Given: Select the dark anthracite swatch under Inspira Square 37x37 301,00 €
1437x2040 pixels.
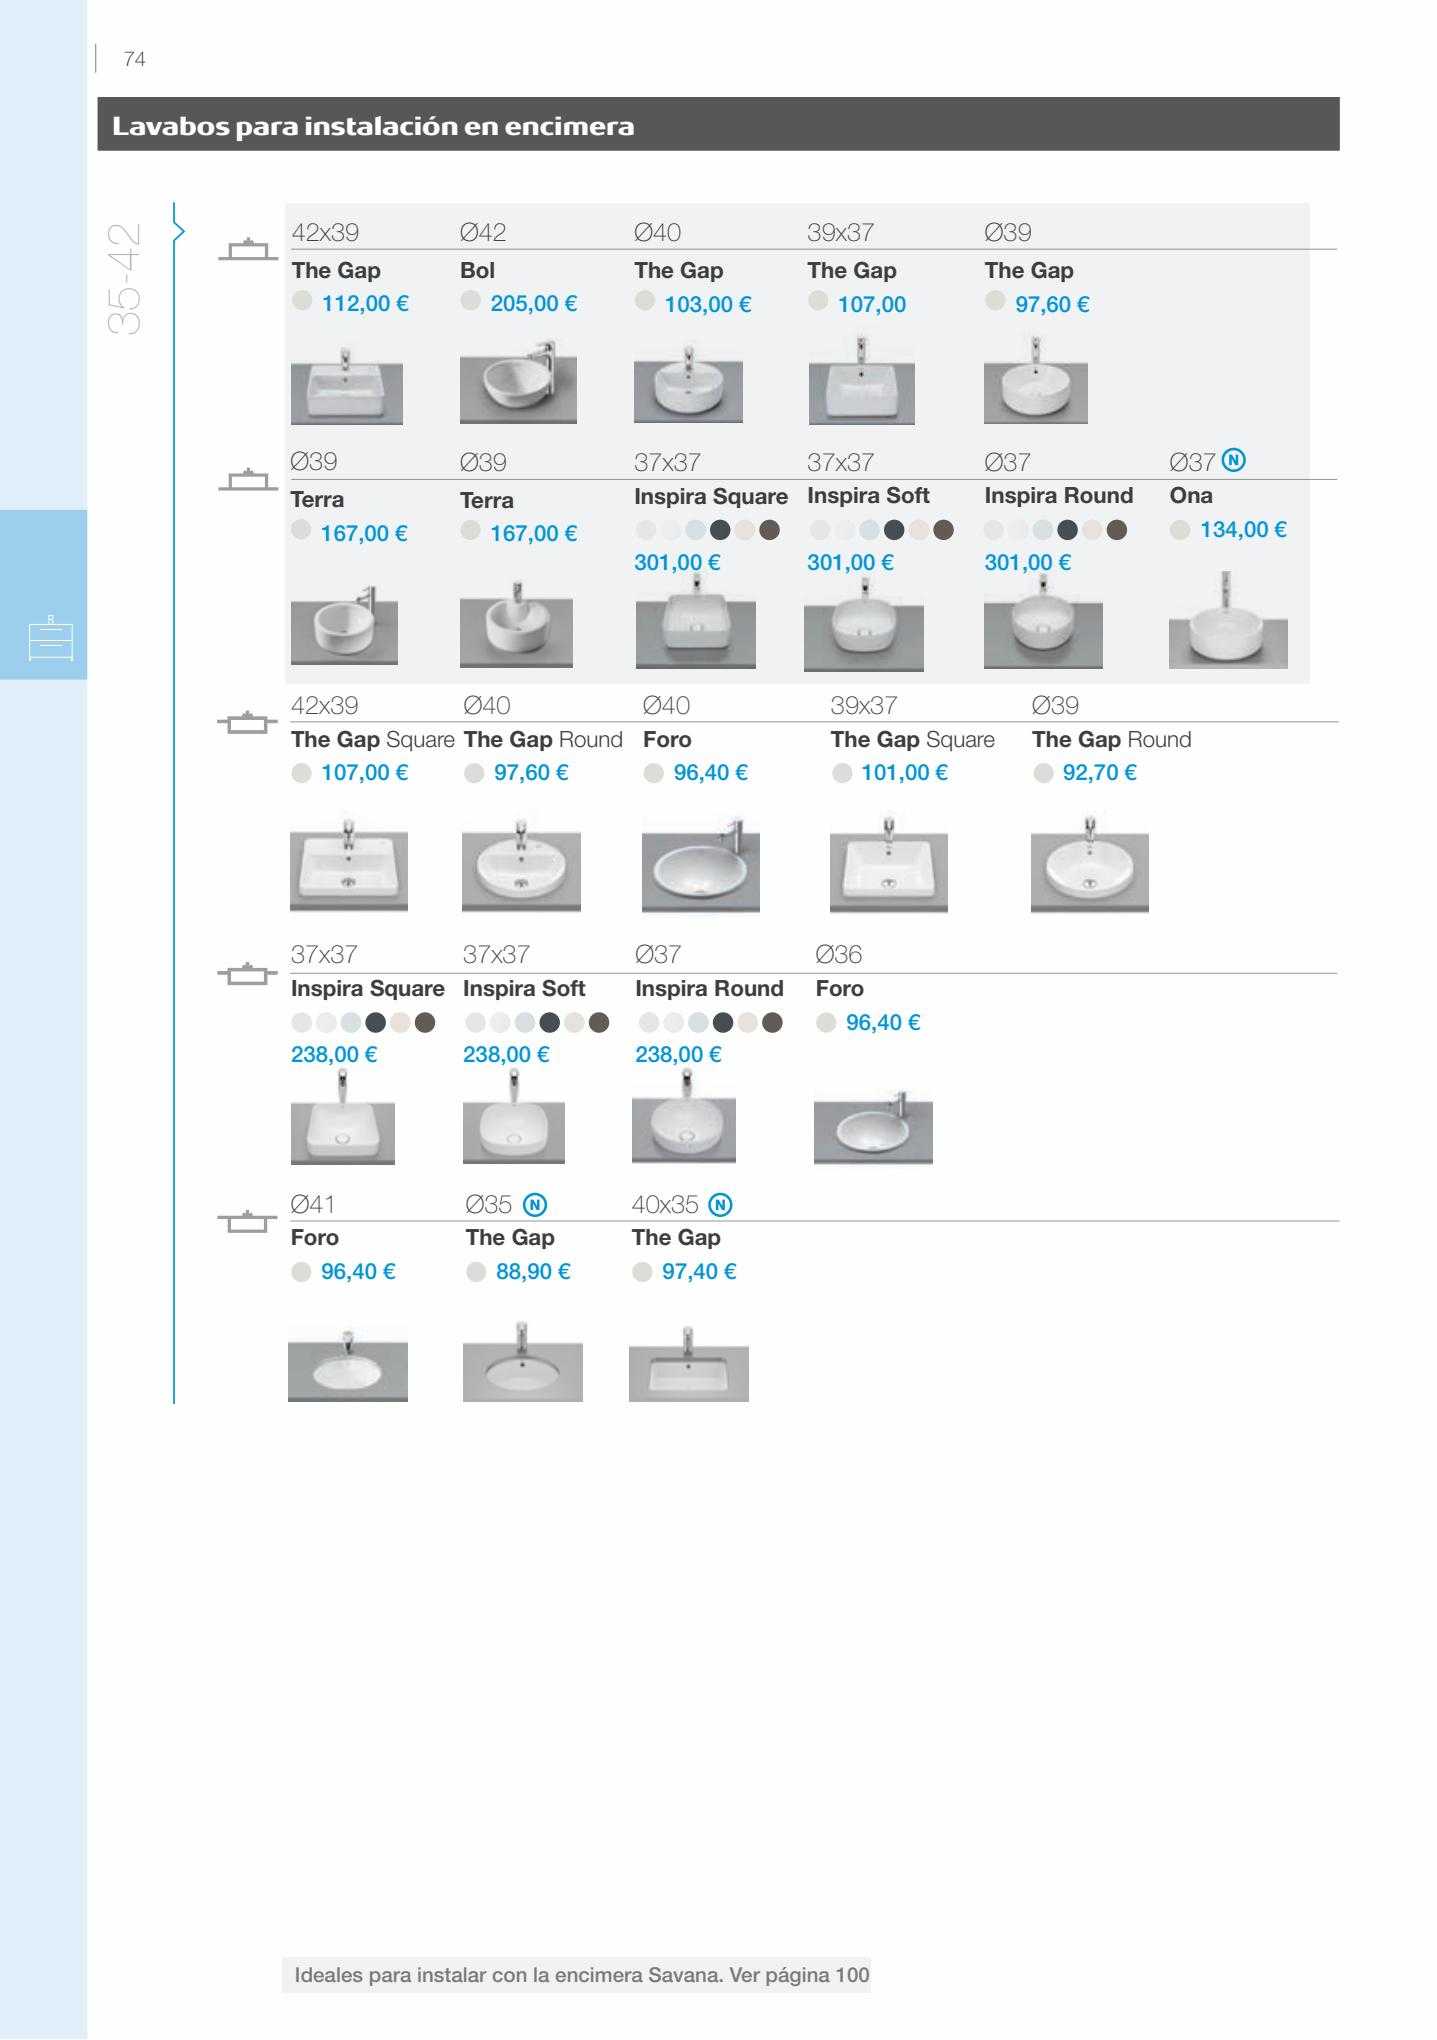Looking at the screenshot, I should tap(720, 530).
